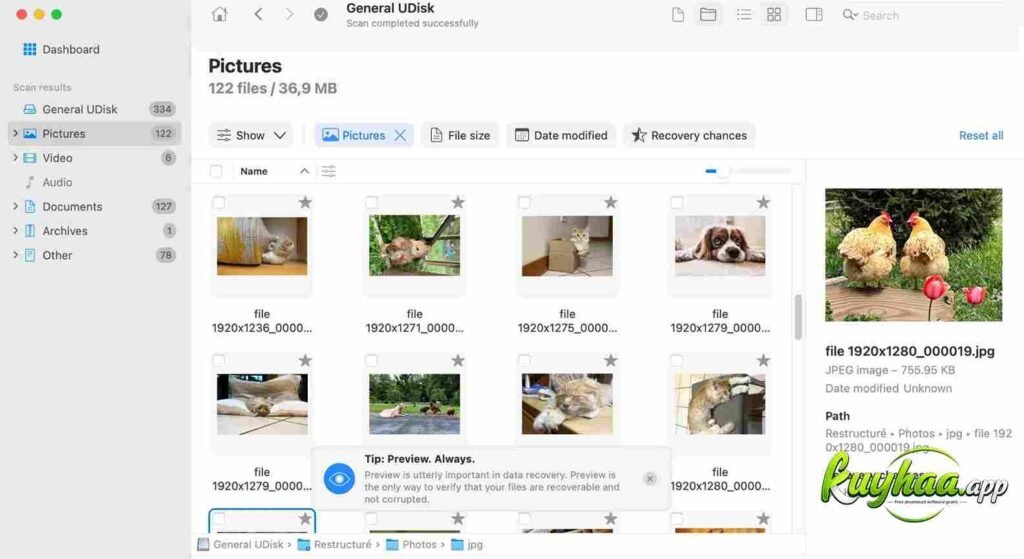
Task: Open the File size filter
Action: pos(460,135)
